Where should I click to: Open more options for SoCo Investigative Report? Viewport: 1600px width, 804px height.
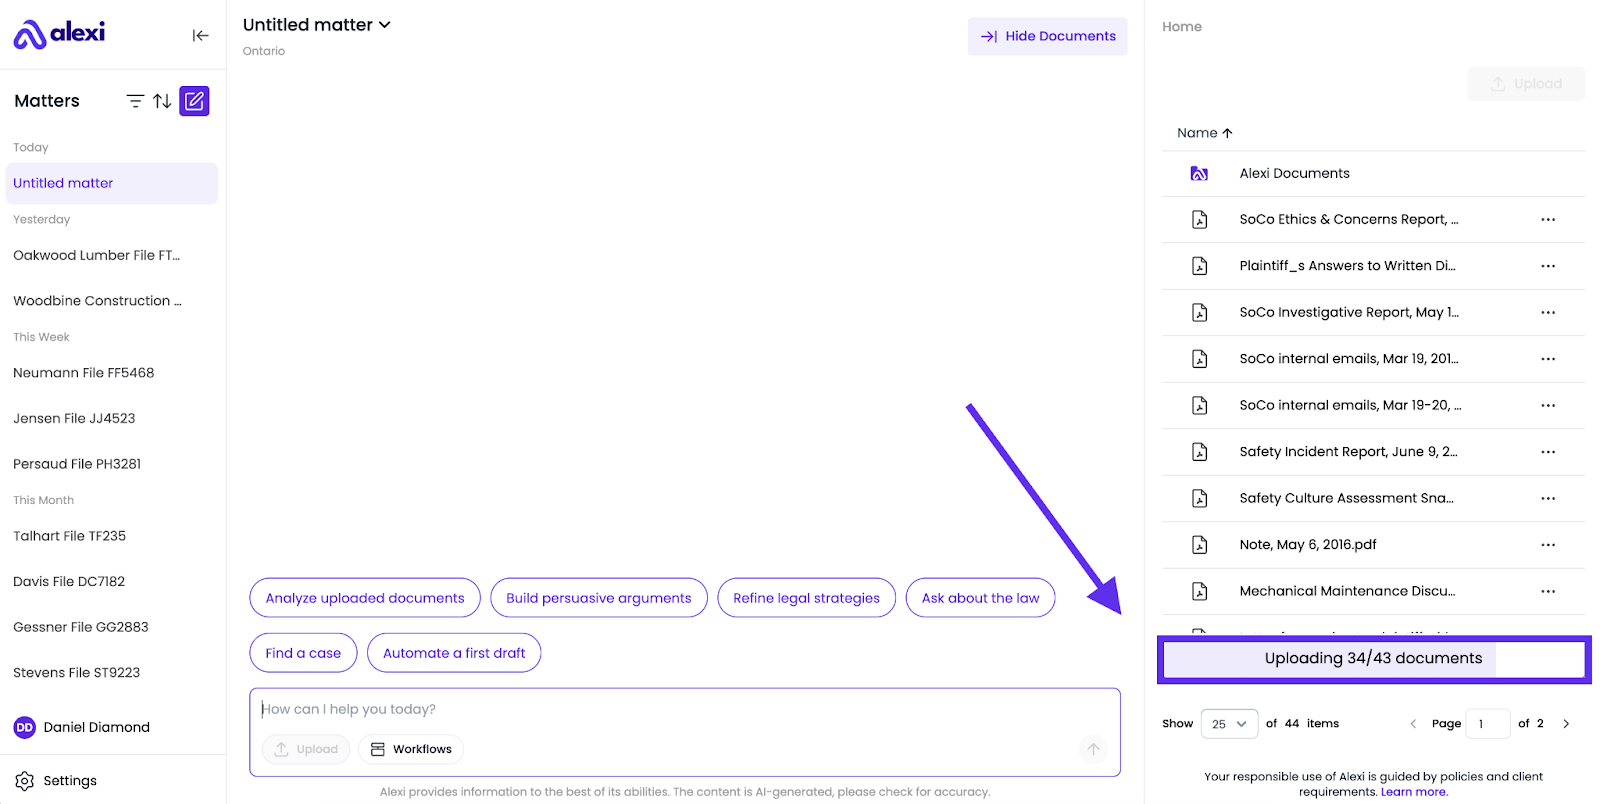pyautogui.click(x=1548, y=312)
